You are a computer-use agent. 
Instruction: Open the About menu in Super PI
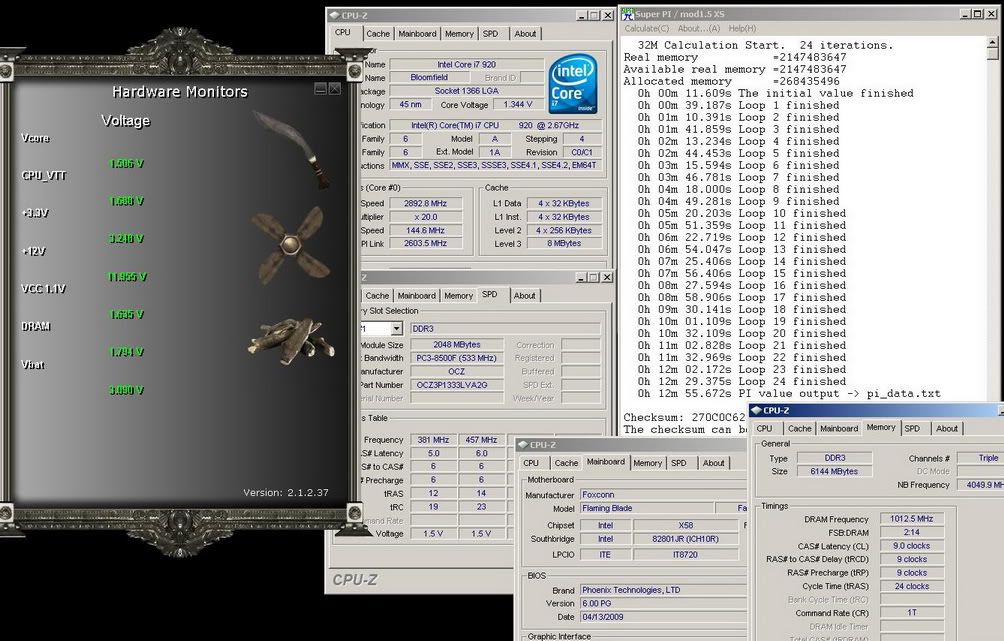pyautogui.click(x=697, y=28)
